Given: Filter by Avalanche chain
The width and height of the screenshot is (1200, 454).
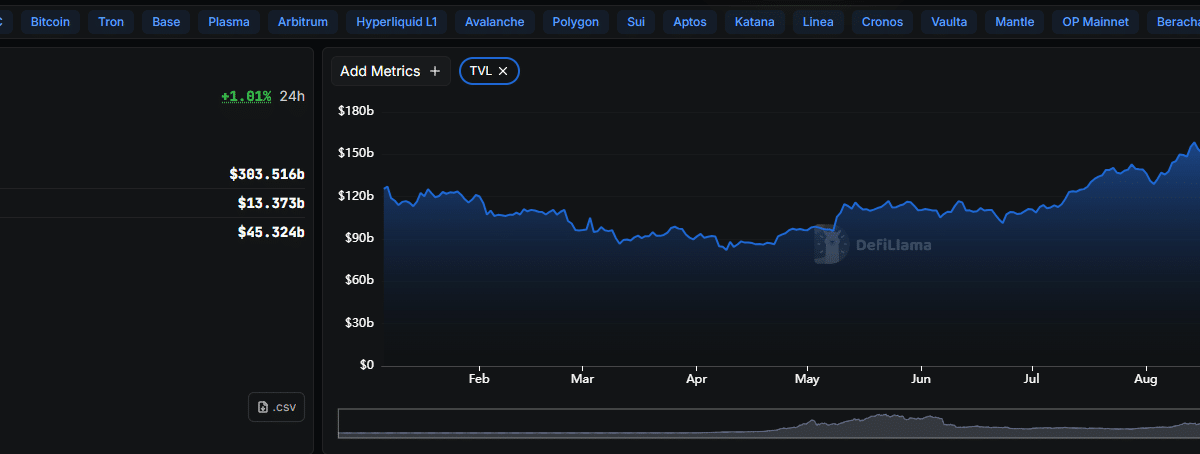Looking at the screenshot, I should [495, 21].
